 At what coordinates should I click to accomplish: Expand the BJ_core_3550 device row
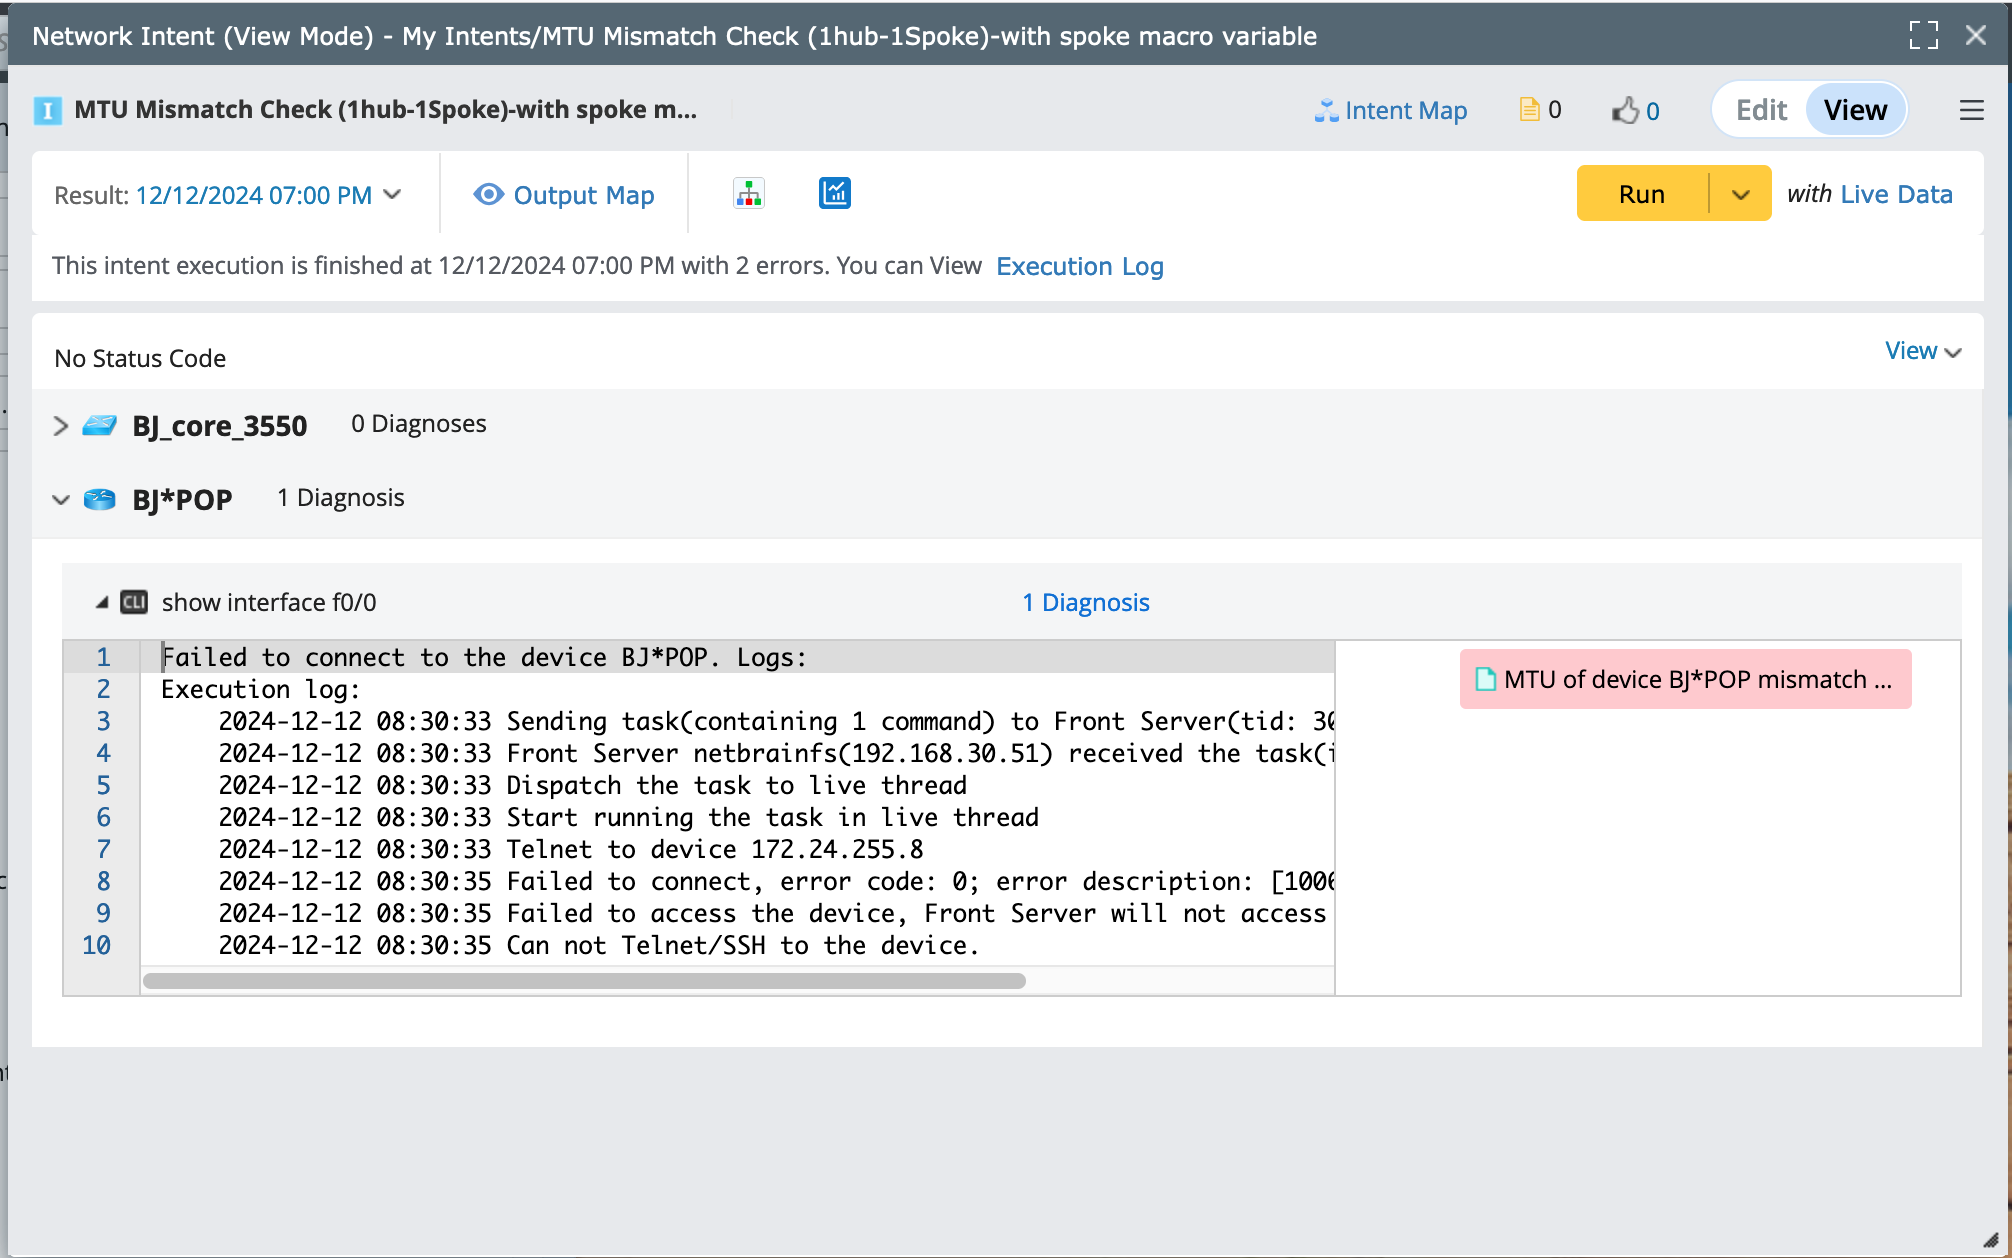pos(61,425)
